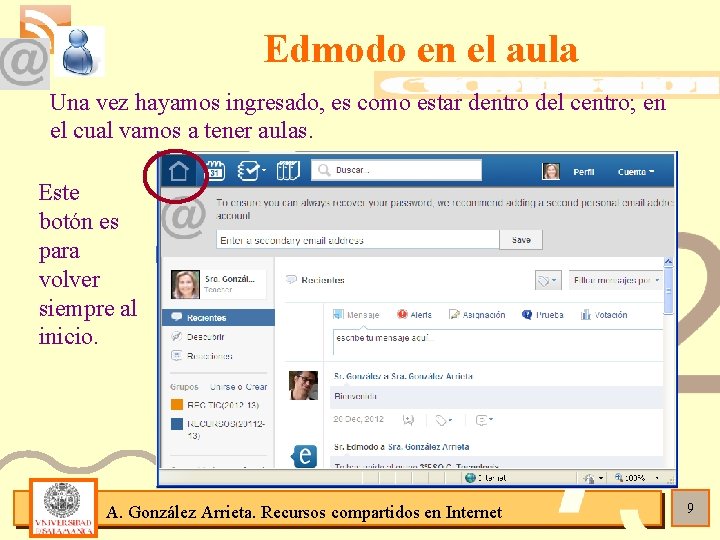Open the calendar icon in top bar
720x540 pixels.
[214, 171]
